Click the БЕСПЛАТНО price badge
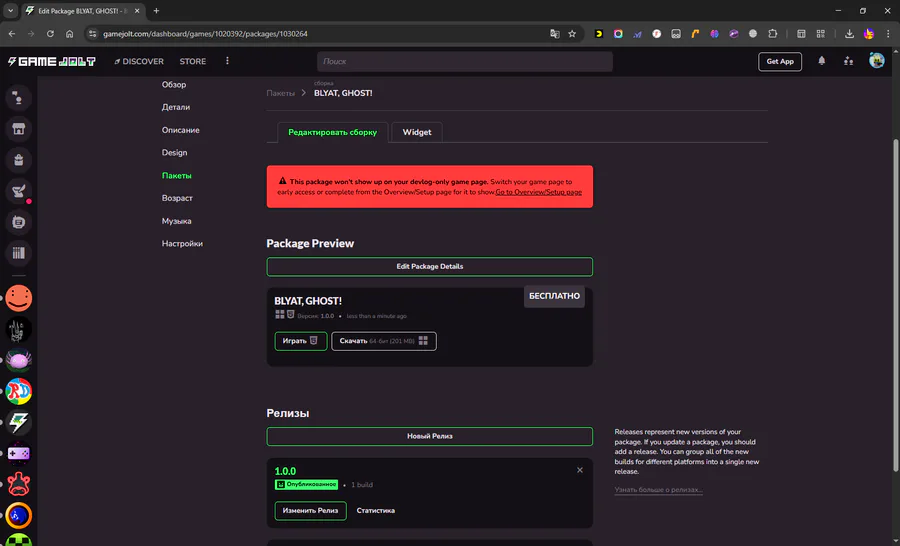The height and width of the screenshot is (546, 900). pyautogui.click(x=554, y=296)
